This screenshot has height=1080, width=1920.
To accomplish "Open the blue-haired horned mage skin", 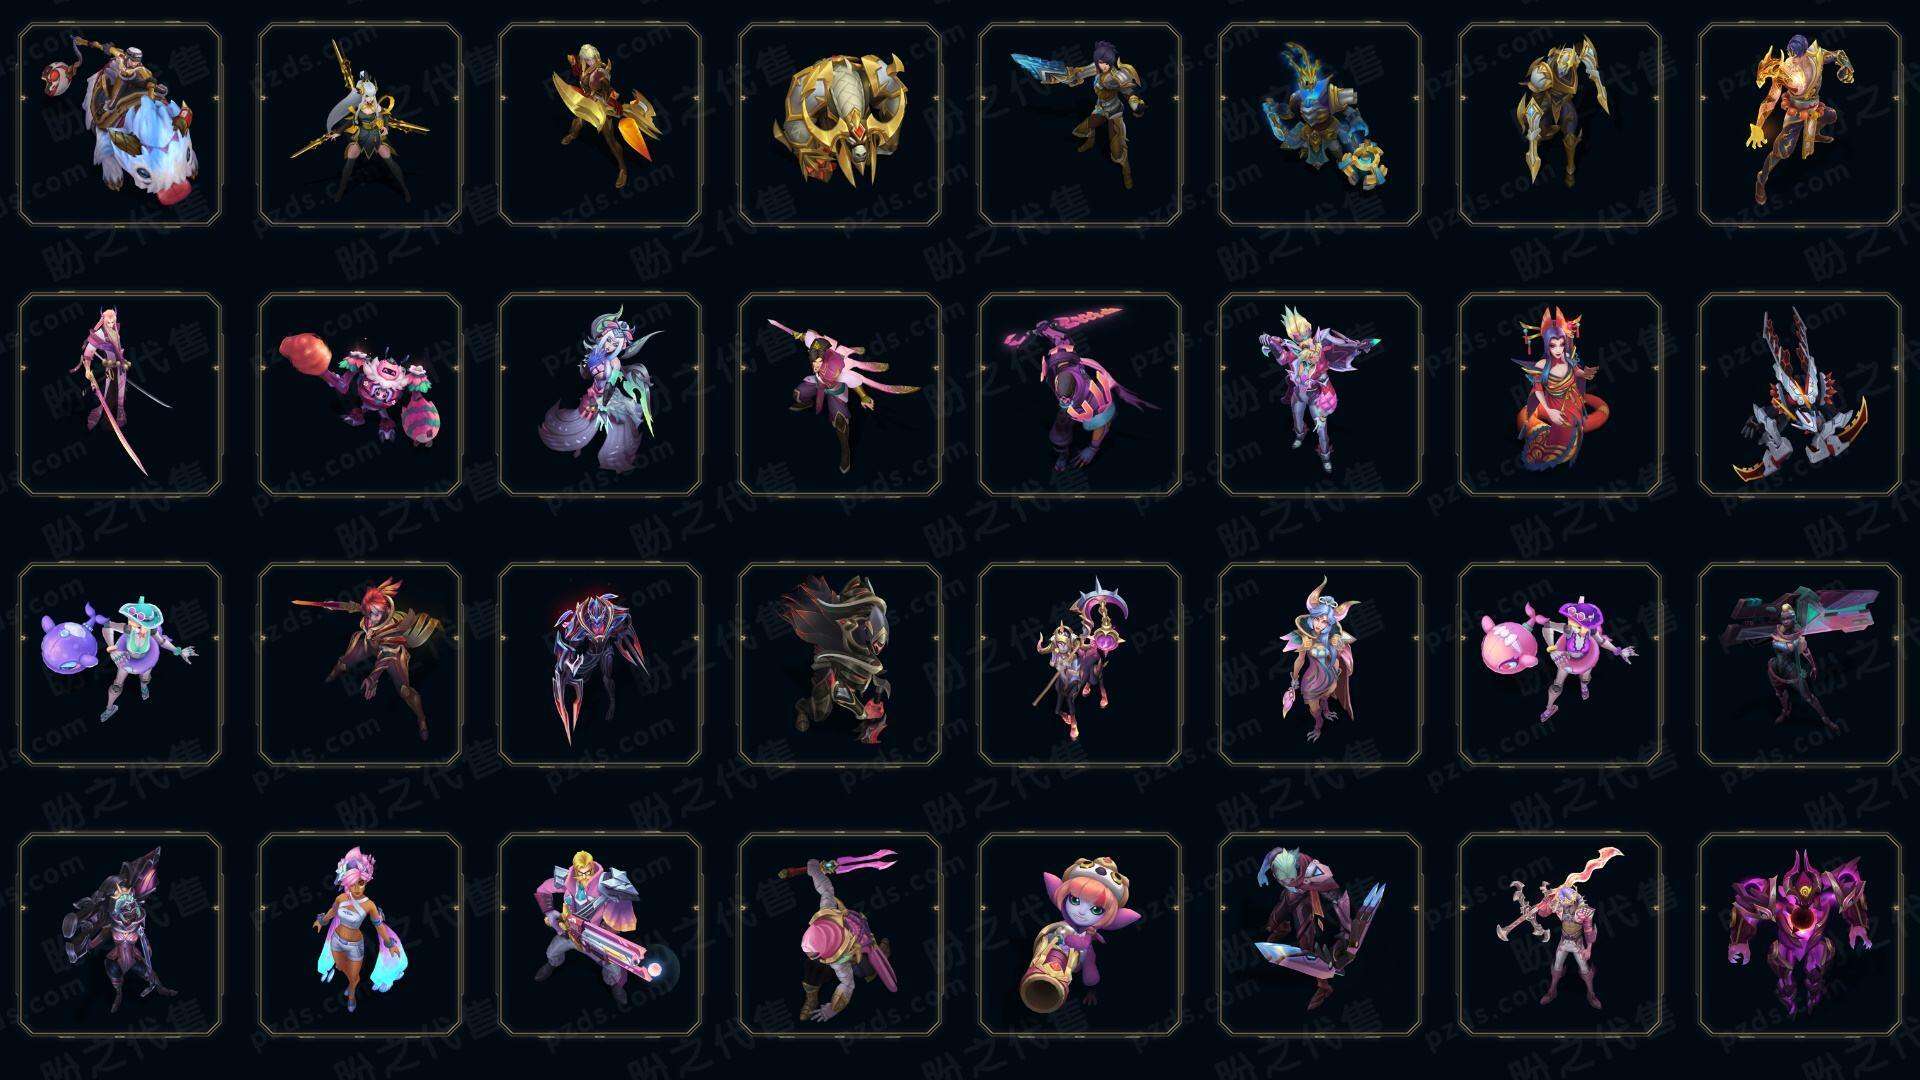I will [1320, 664].
